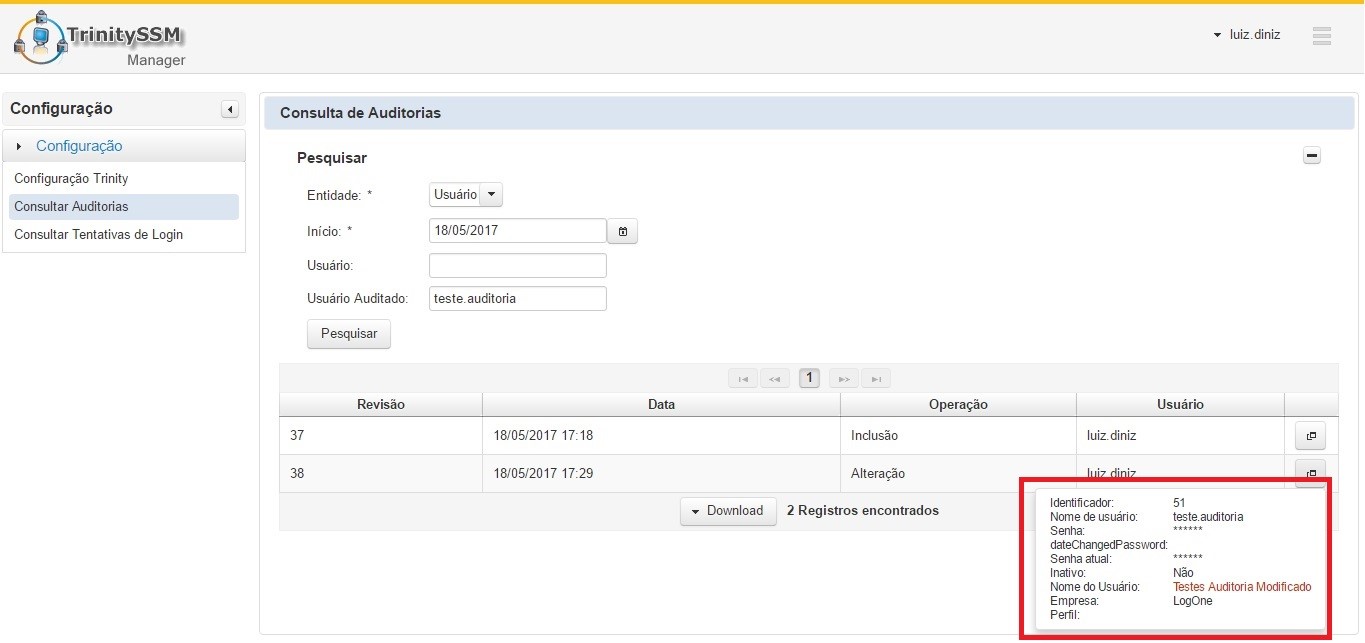Open Consultar Tentativas de Login

coord(98,234)
